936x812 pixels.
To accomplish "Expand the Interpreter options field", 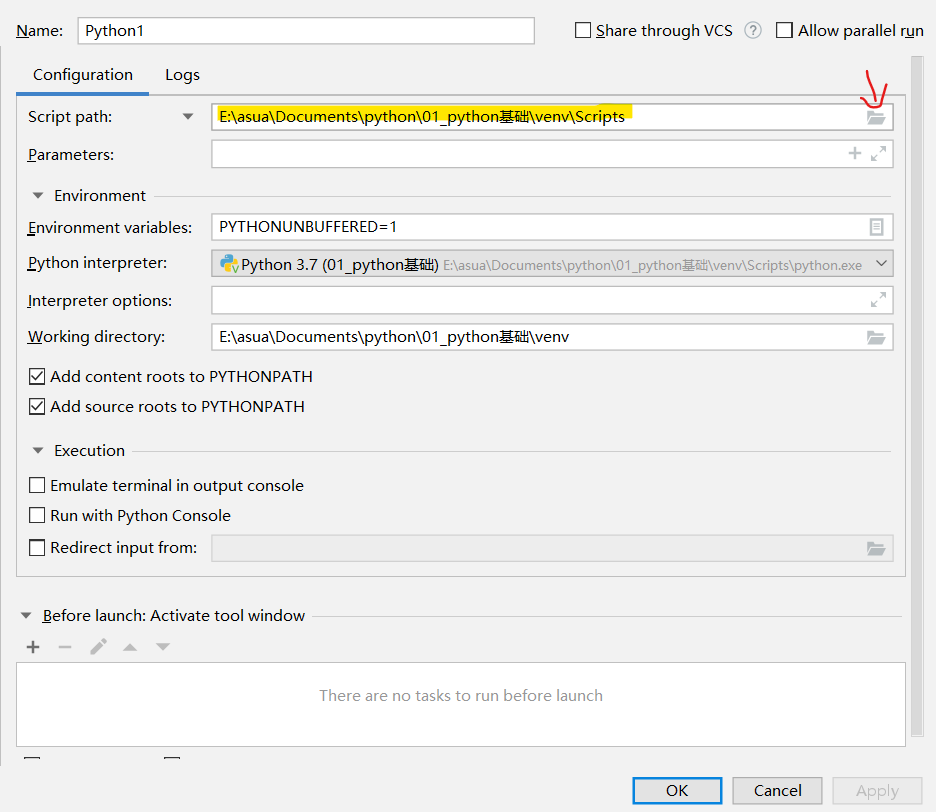I will tap(878, 300).
